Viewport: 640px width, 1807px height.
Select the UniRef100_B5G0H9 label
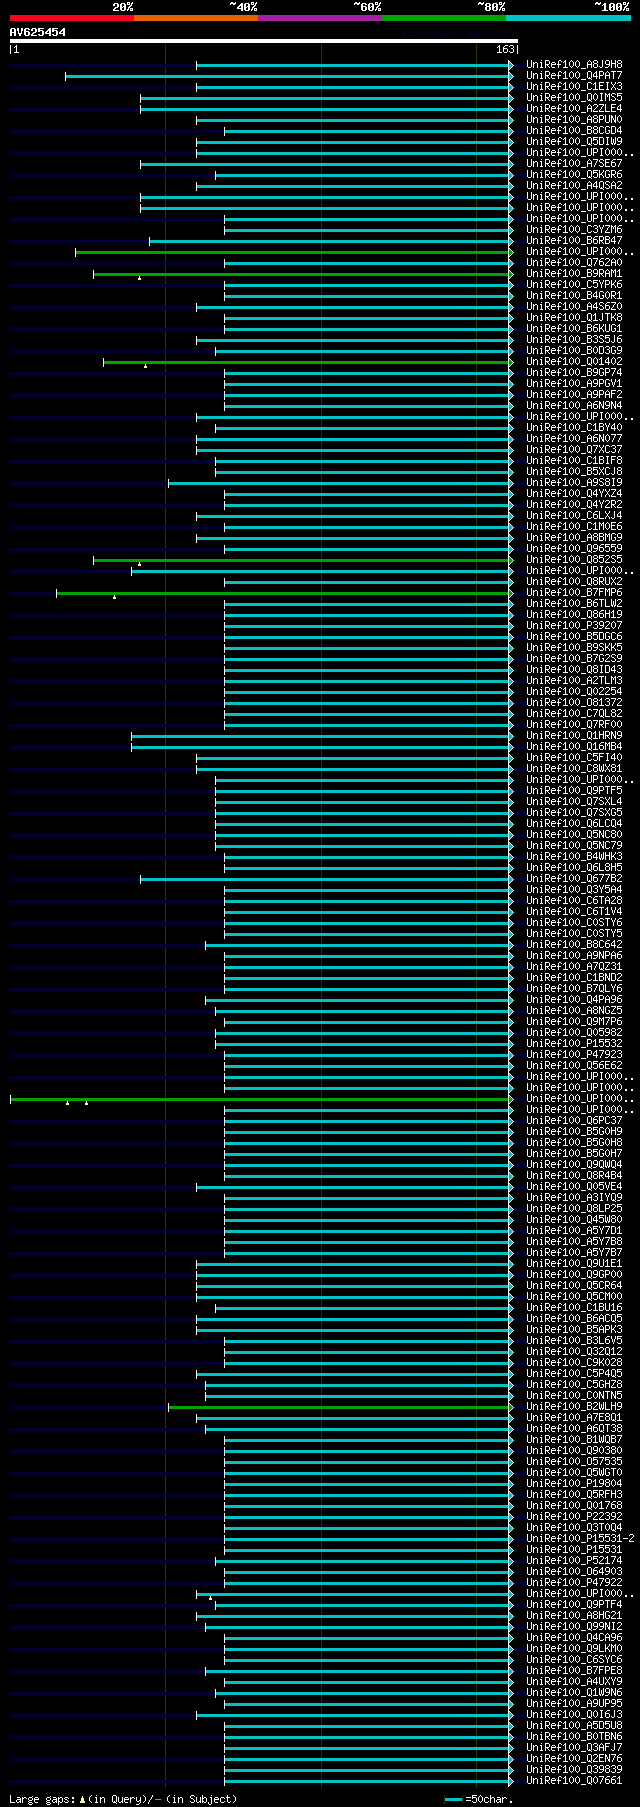pyautogui.click(x=574, y=1132)
